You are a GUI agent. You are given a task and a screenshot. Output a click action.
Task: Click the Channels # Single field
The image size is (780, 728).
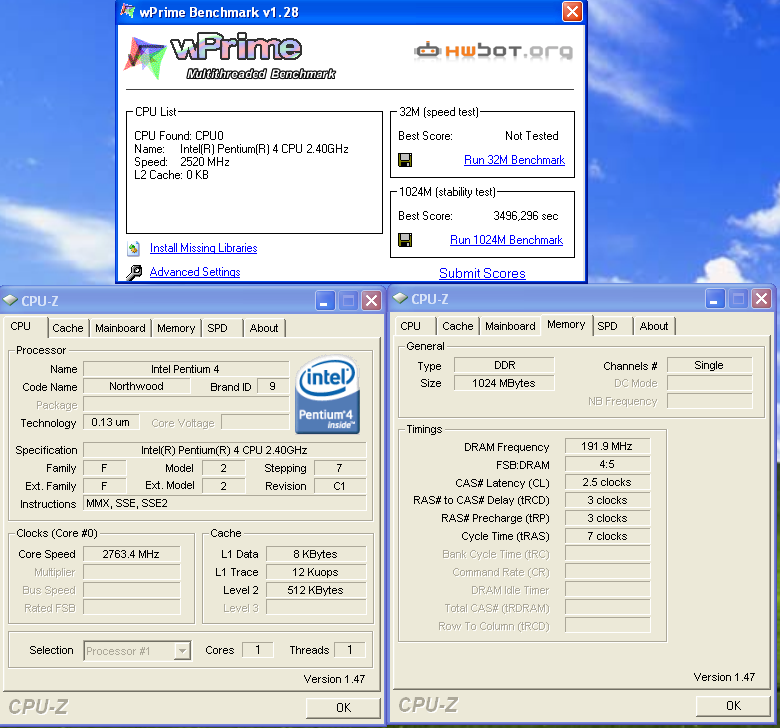709,365
